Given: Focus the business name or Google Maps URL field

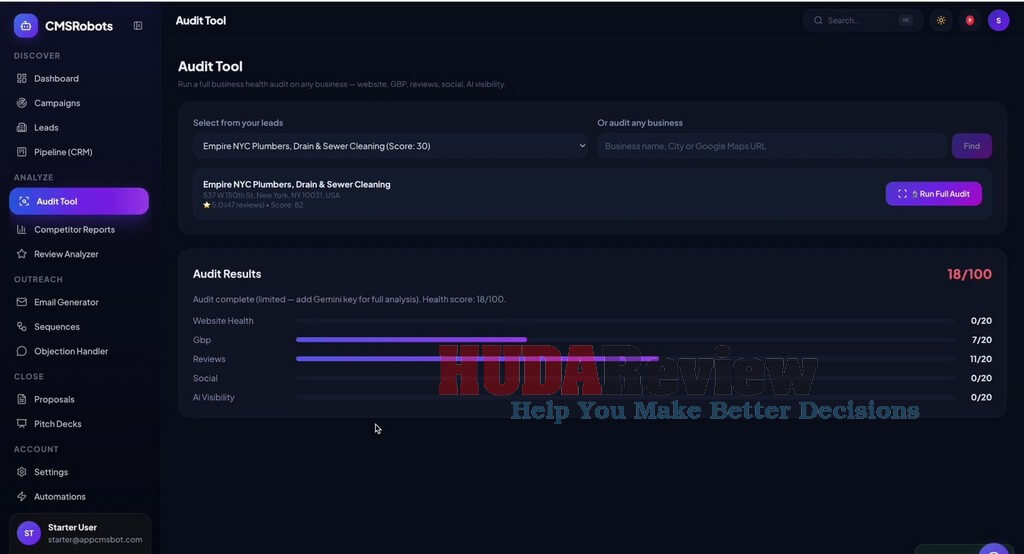Looking at the screenshot, I should (x=771, y=146).
